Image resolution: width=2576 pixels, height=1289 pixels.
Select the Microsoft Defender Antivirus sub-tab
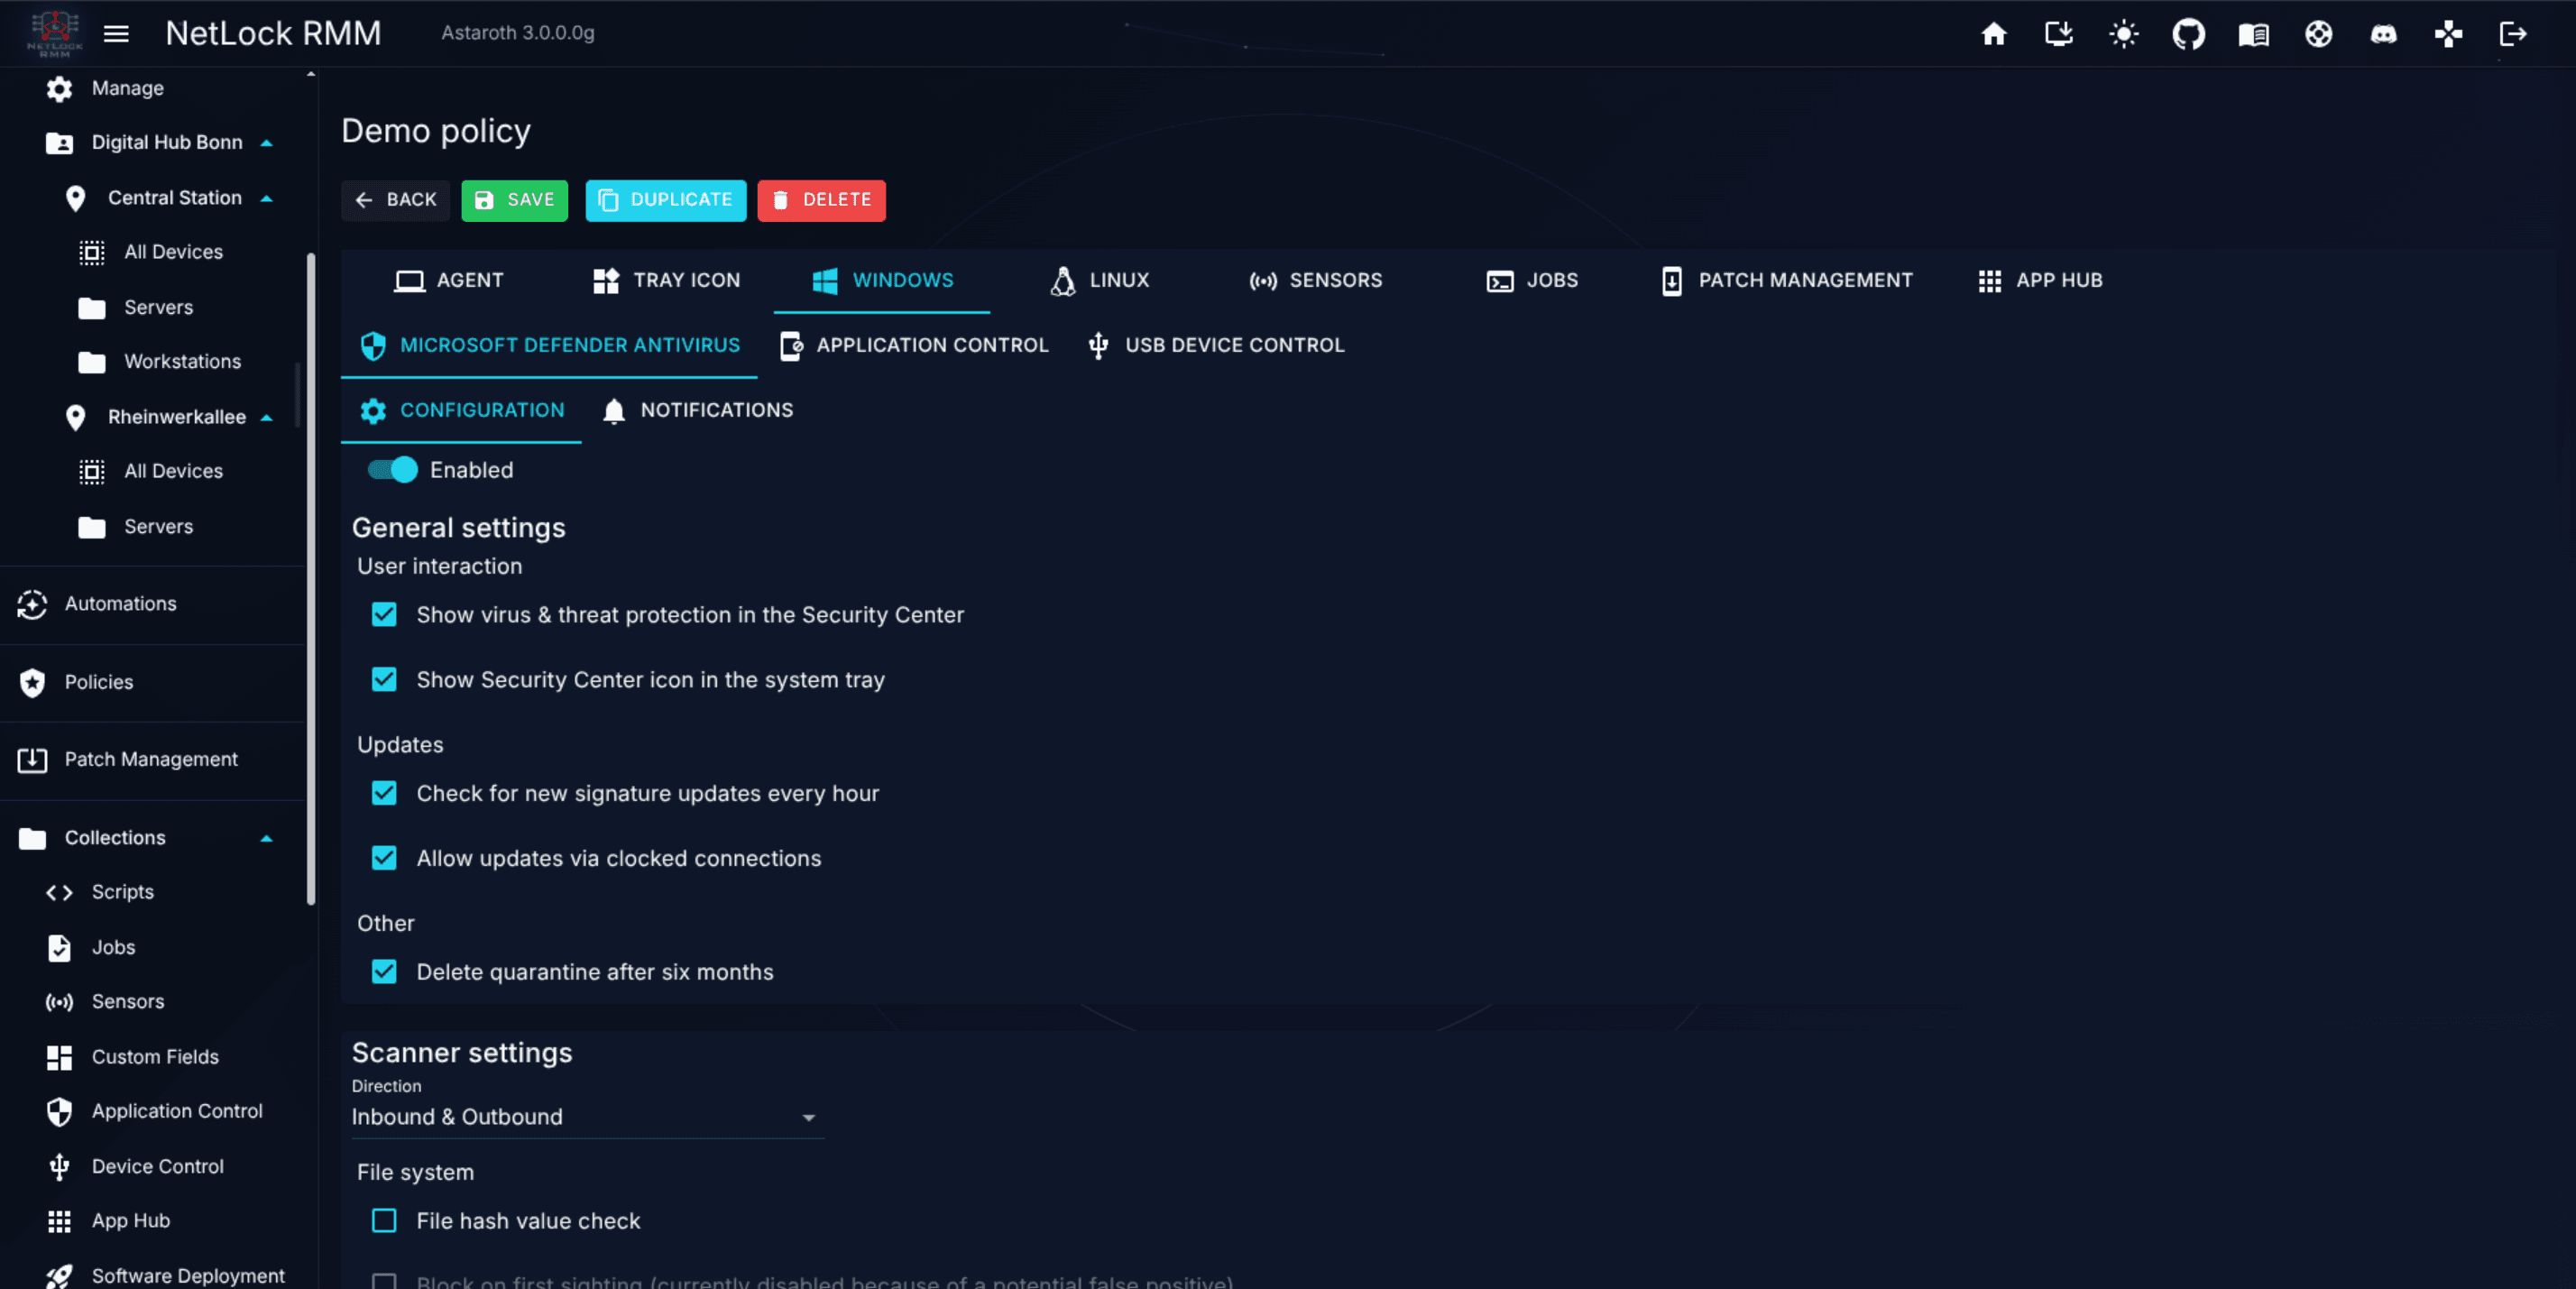[549, 346]
